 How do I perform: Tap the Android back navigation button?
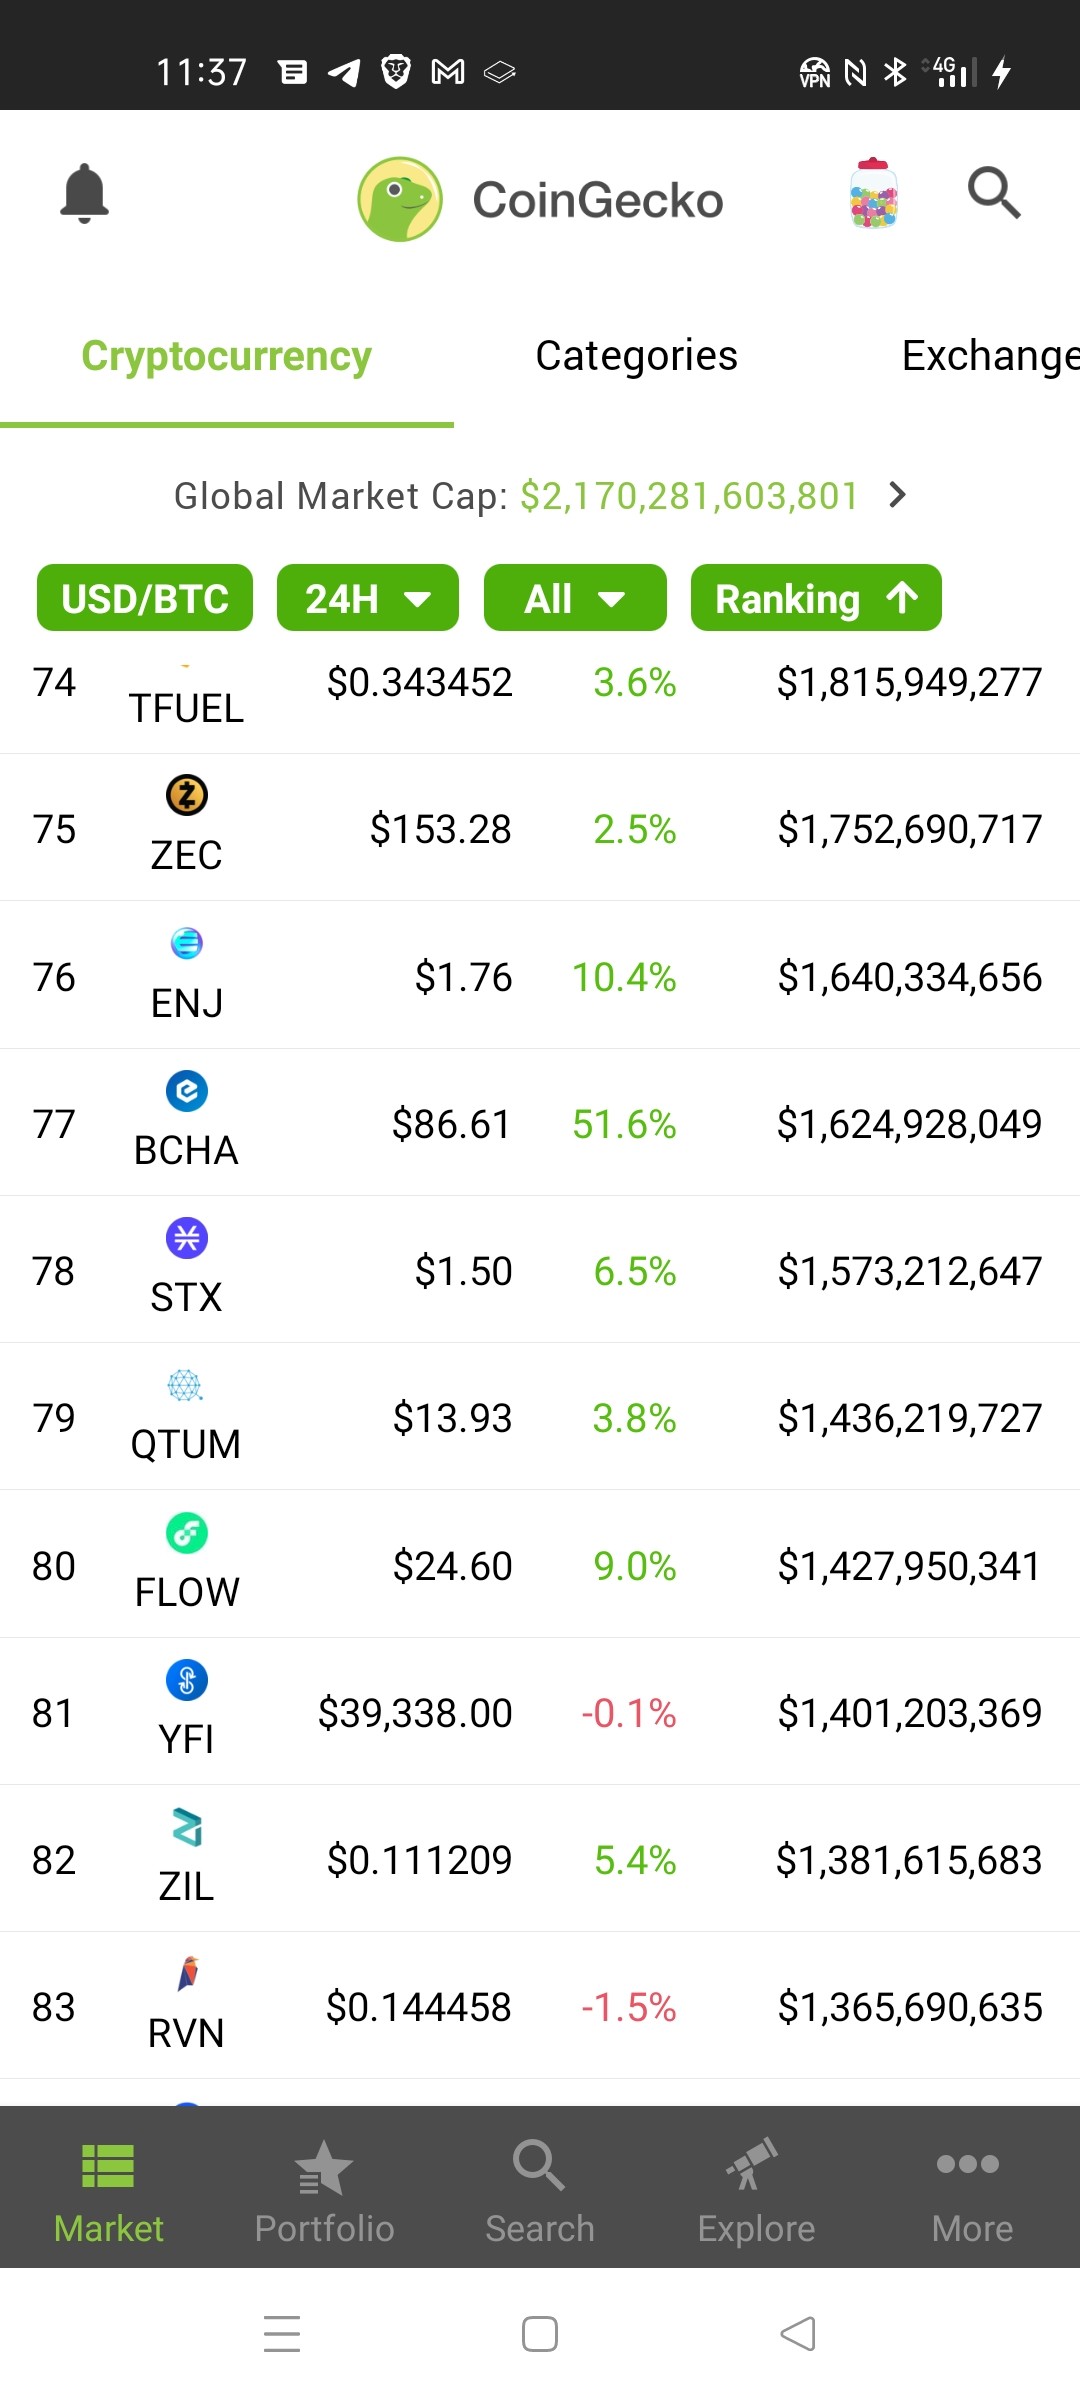click(798, 2334)
